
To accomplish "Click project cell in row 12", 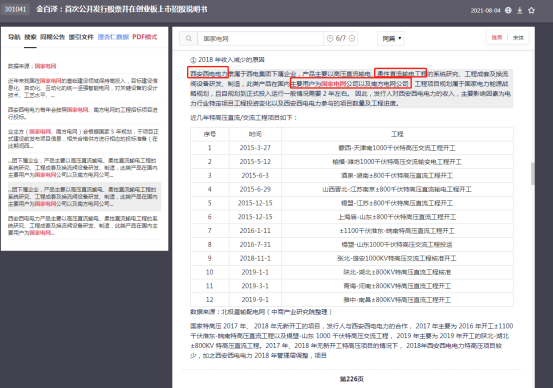I will point(397,299).
